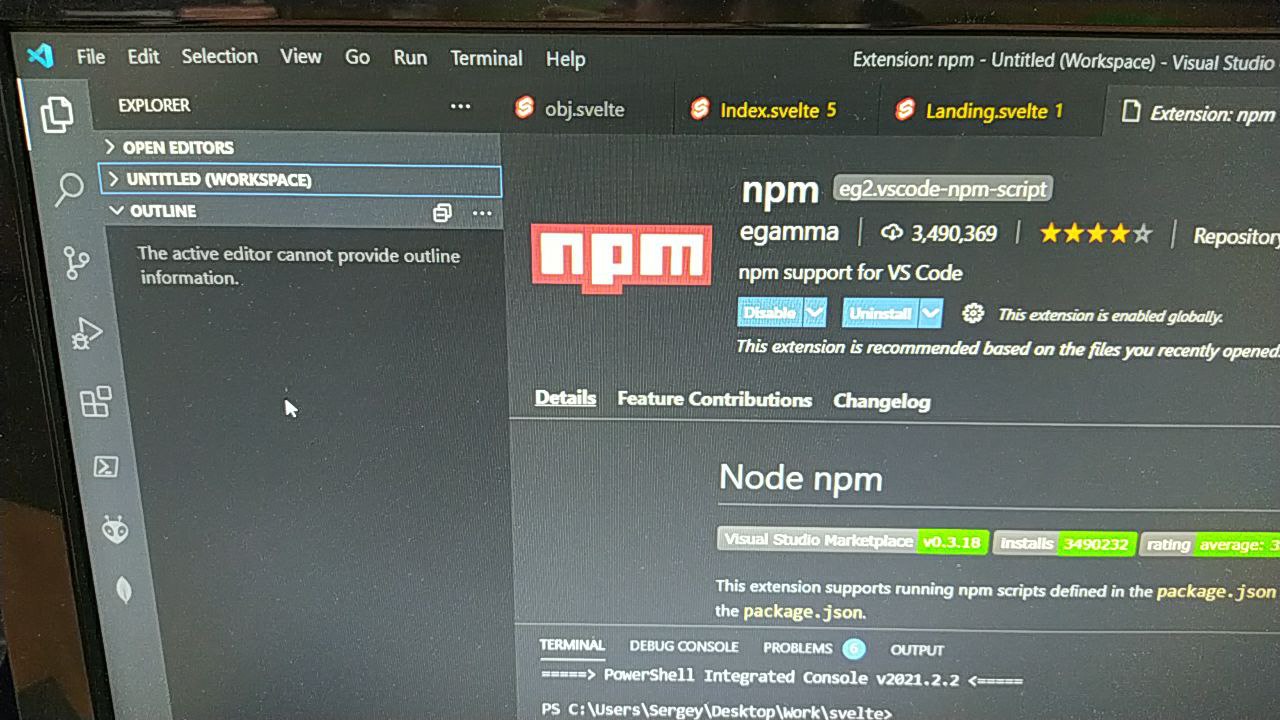1280x720 pixels.
Task: Open the Disable dropdown arrow
Action: pos(815,313)
